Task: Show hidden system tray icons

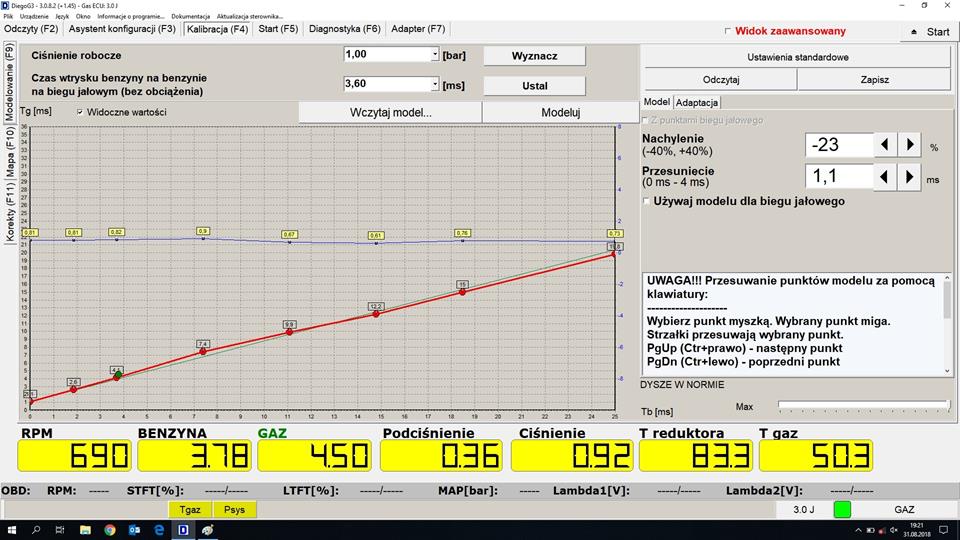Action: [x=858, y=530]
